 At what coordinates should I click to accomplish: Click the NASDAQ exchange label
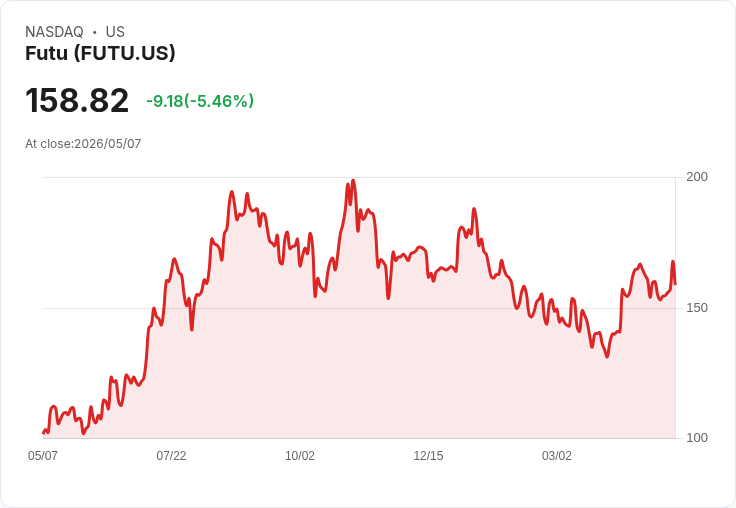coord(54,32)
